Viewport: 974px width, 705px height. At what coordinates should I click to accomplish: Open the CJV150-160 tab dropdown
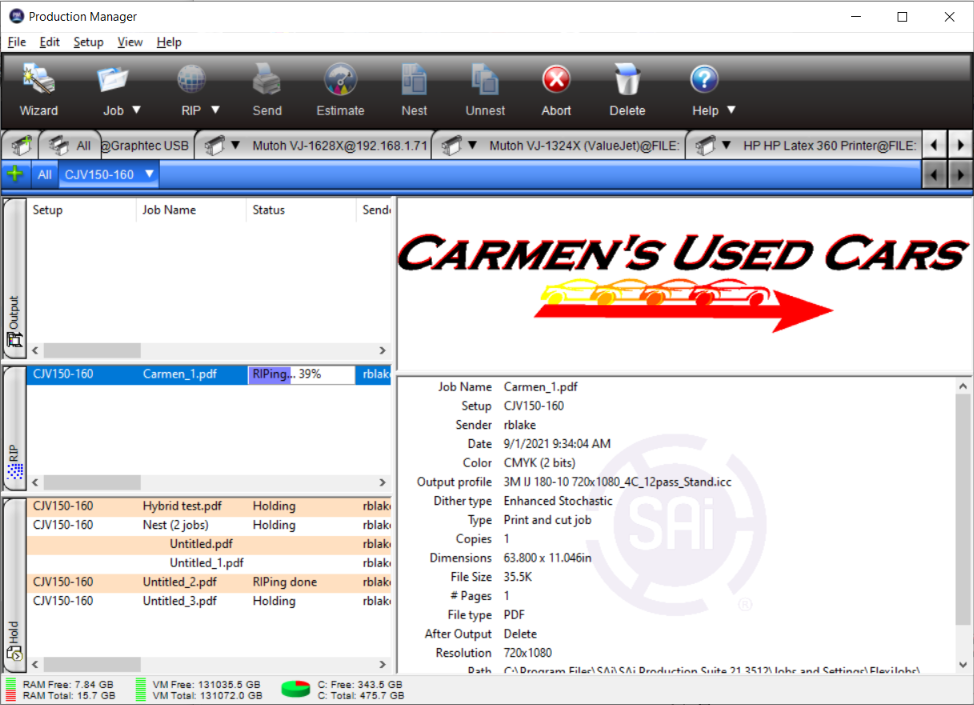pos(149,174)
